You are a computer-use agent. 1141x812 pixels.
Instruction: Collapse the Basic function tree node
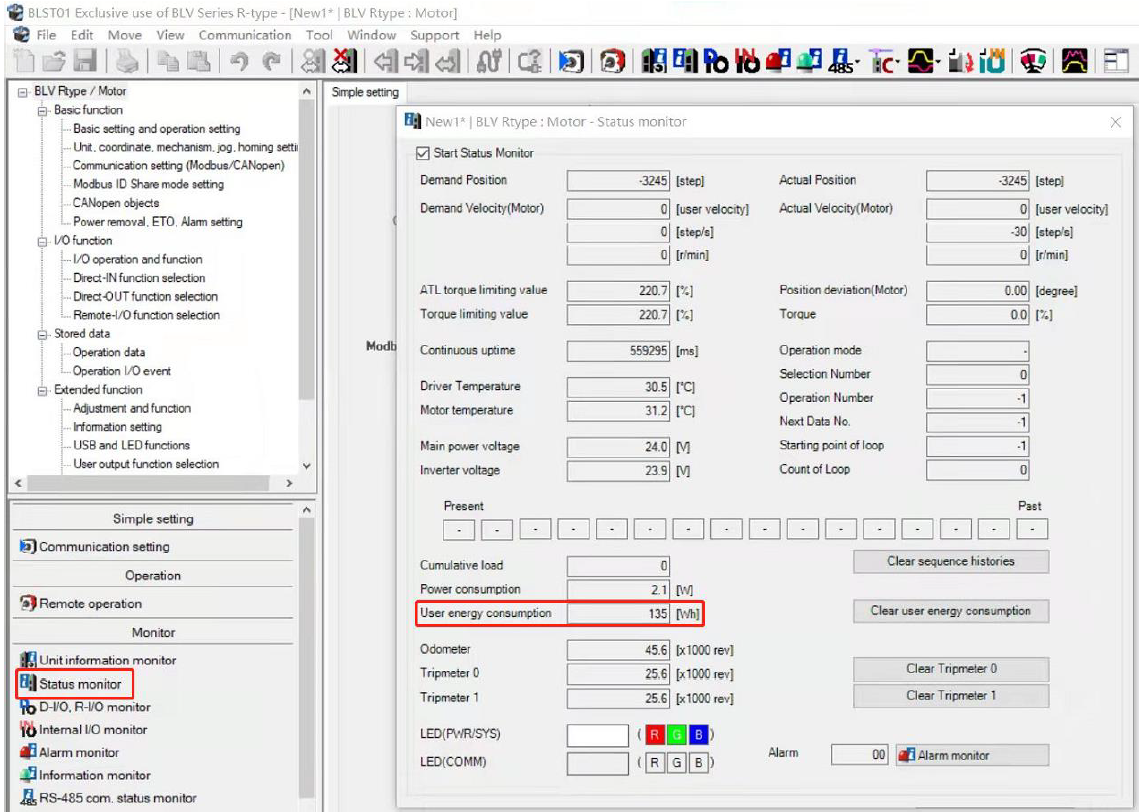click(43, 111)
